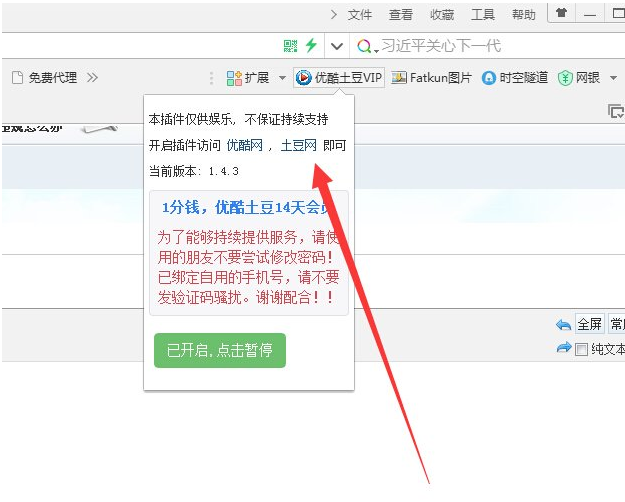Click the green 已开启,点击暂停 button
The height and width of the screenshot is (502, 625).
220,350
